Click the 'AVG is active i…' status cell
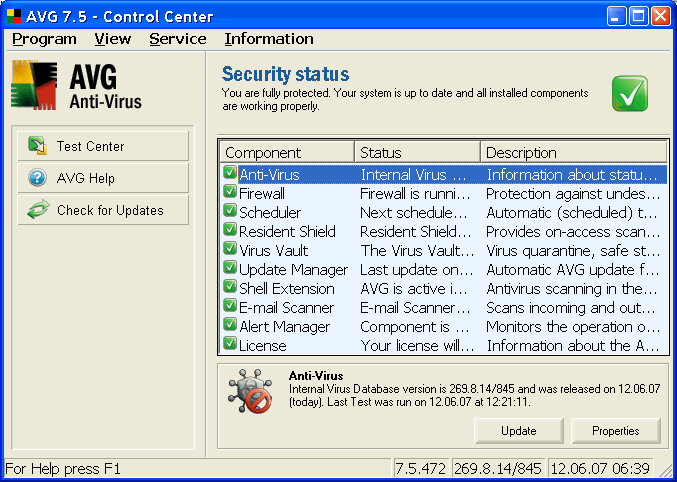677x482 pixels. [415, 289]
